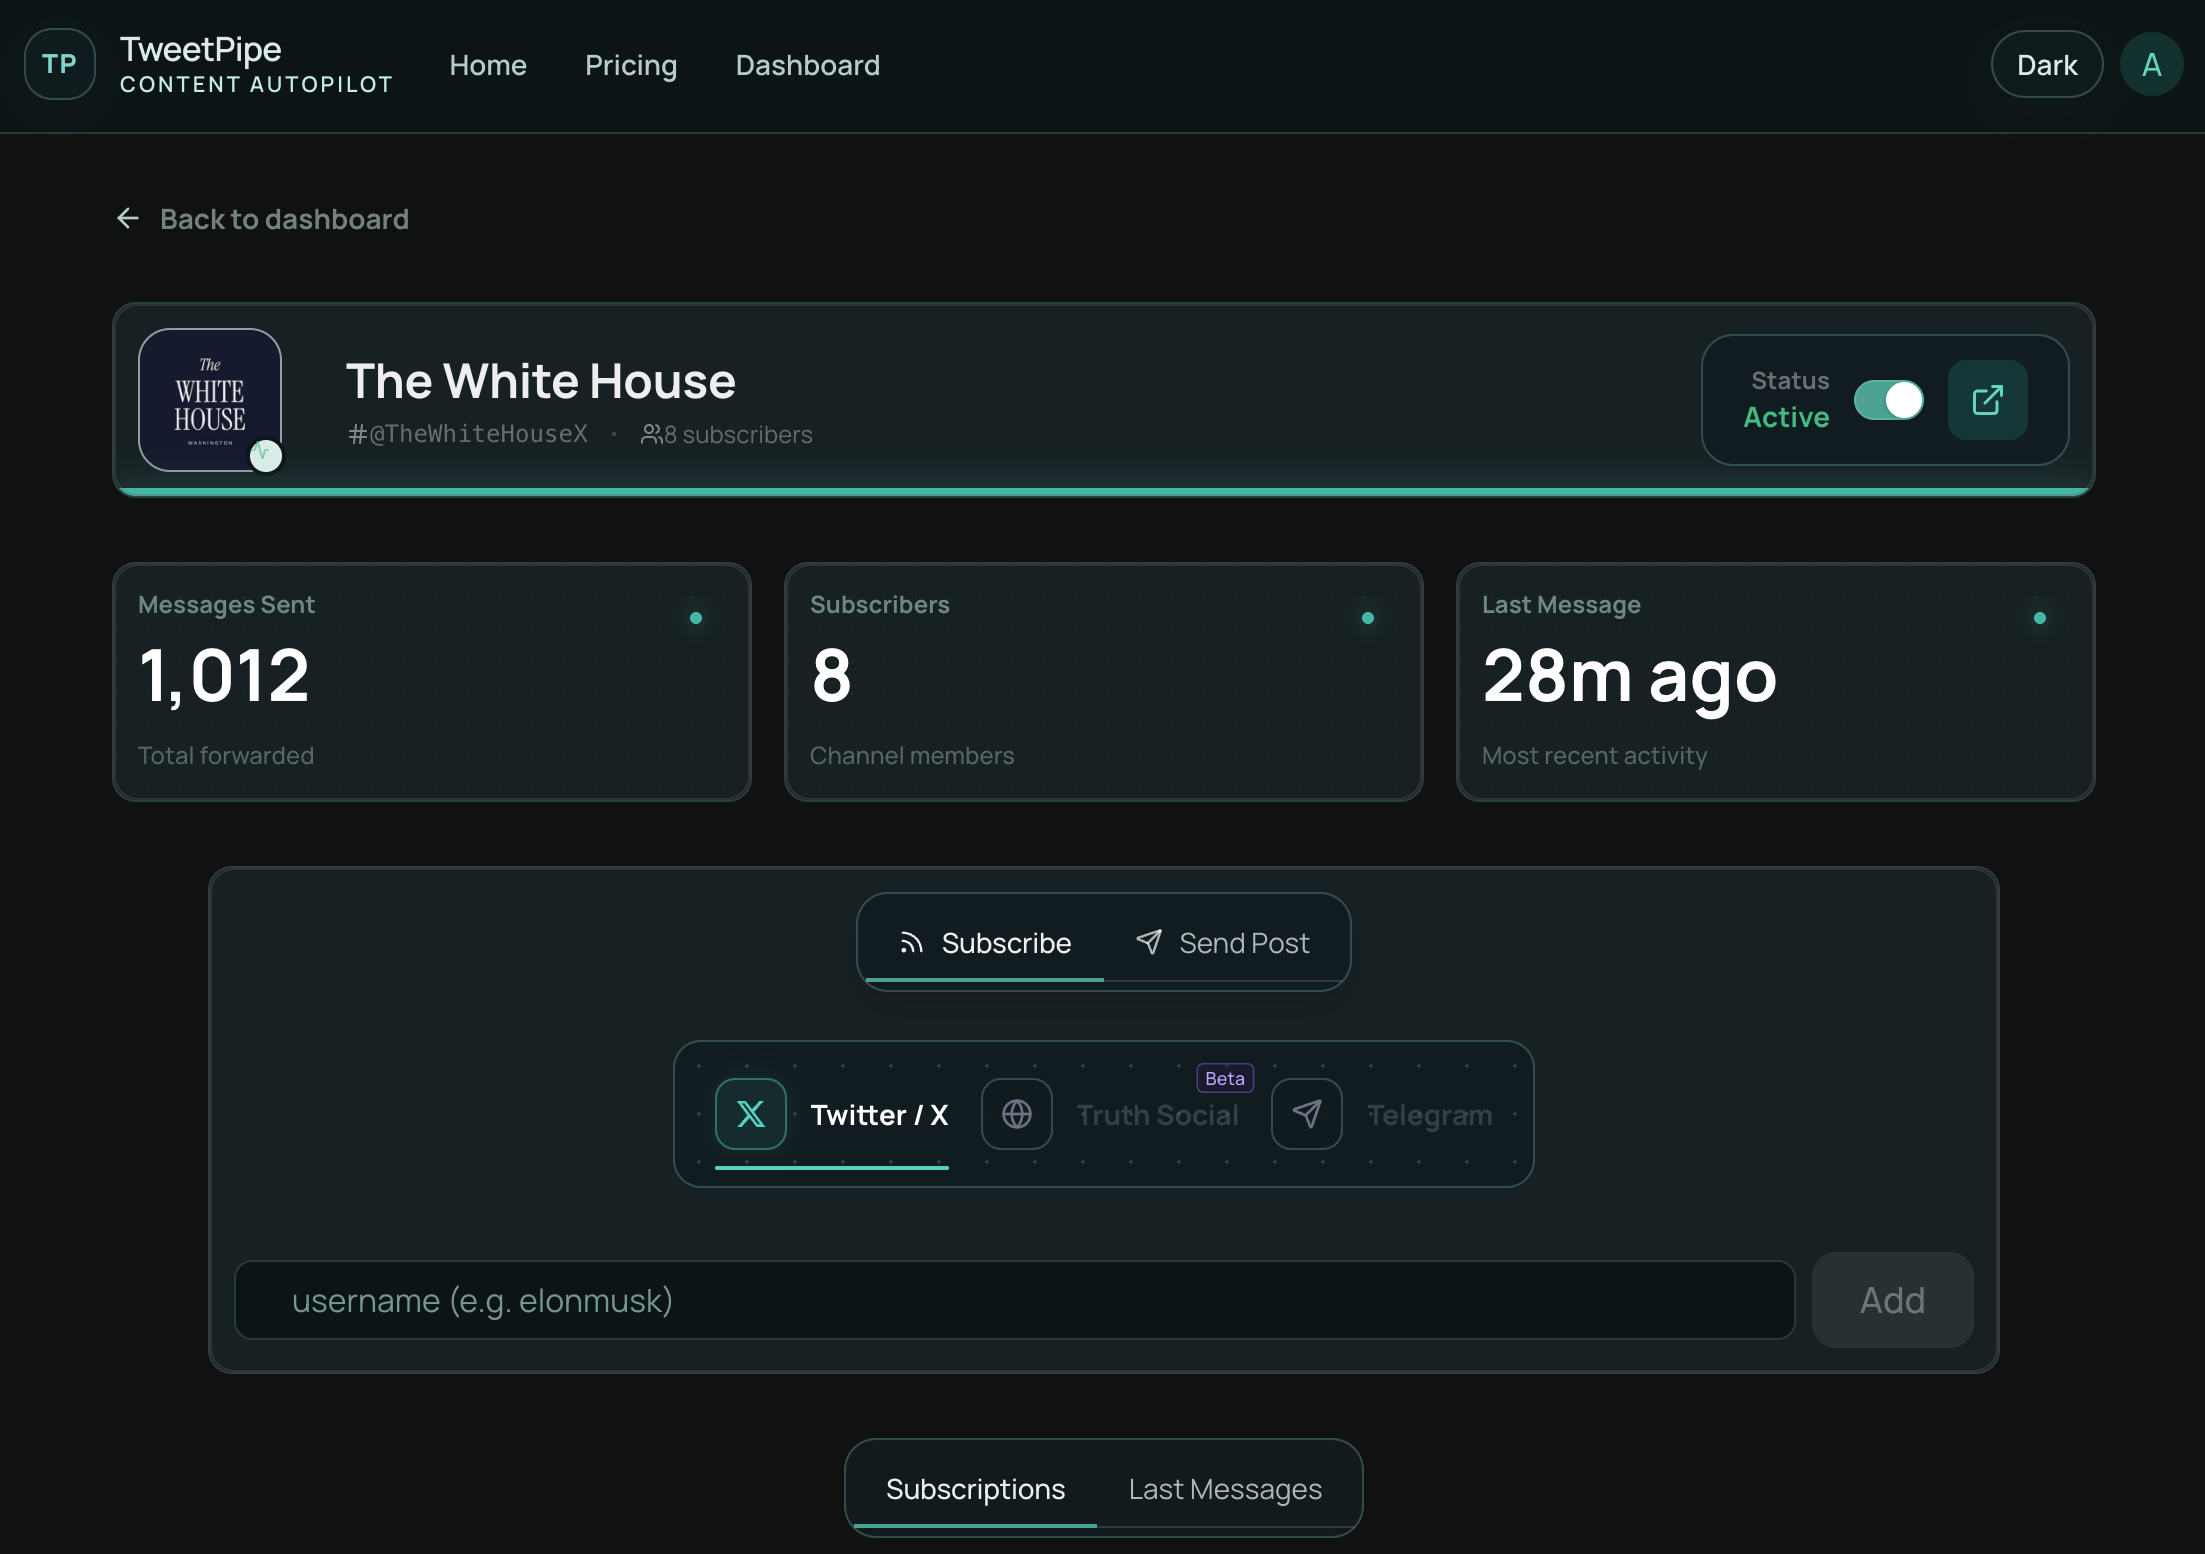Go to the Home nav item
This screenshot has width=2205, height=1554.
pos(488,65)
